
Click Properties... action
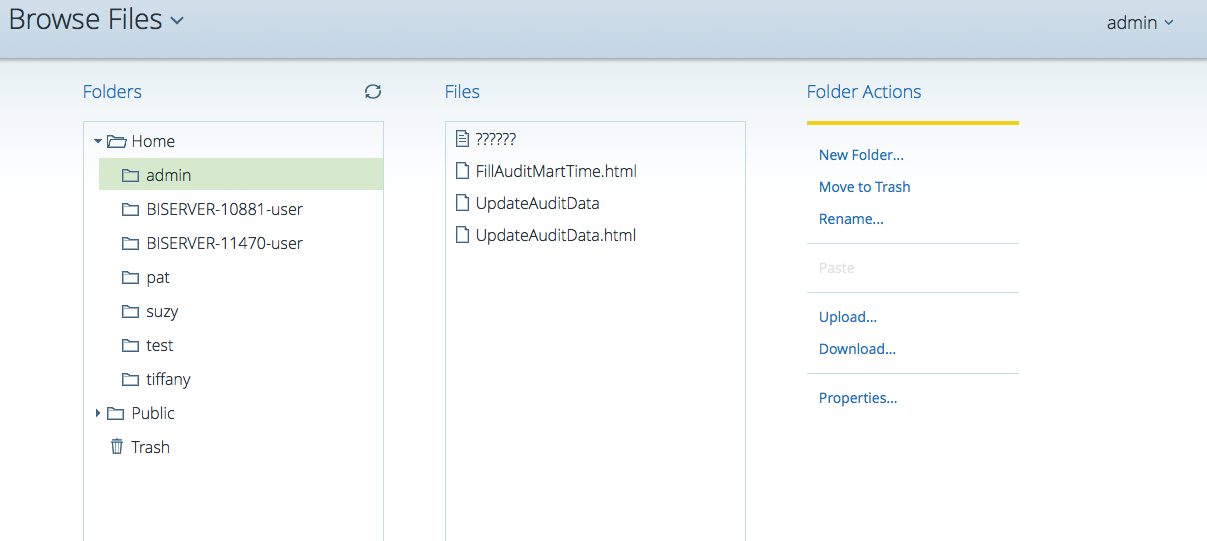click(x=858, y=398)
